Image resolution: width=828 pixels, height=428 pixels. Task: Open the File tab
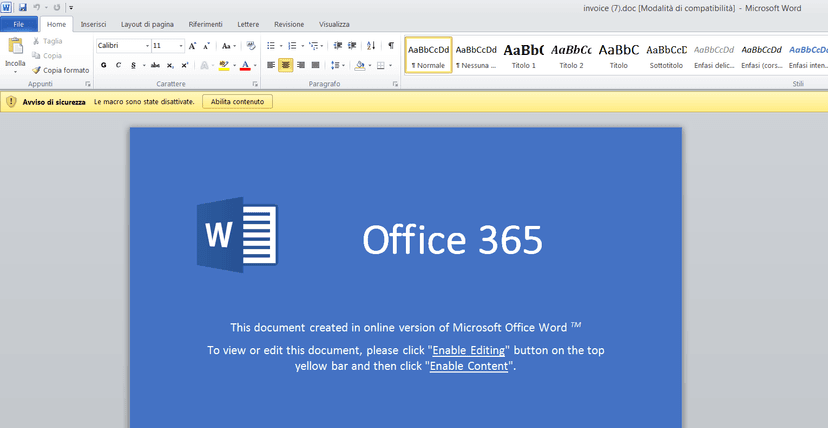[19, 24]
